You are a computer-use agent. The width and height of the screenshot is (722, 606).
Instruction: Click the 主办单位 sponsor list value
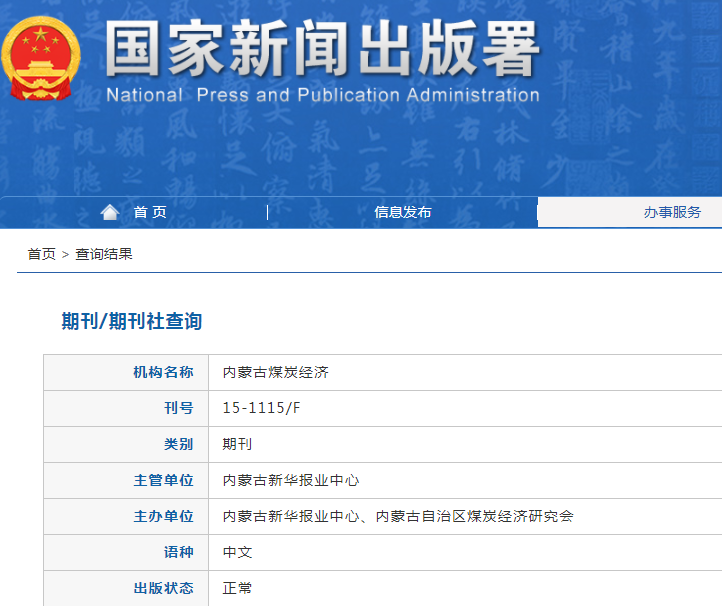[398, 516]
